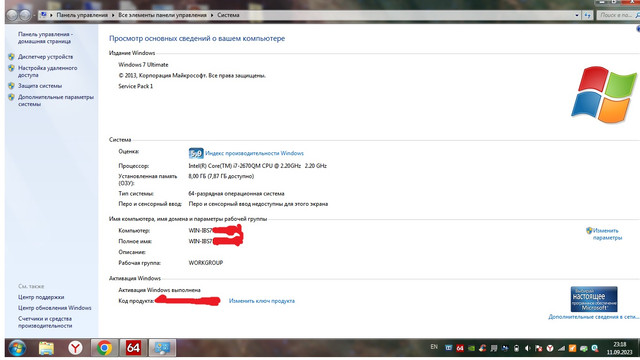Viewport: 640px width, 360px height.
Task: Click the Forward navigation arrow button
Action: click(x=25, y=15)
